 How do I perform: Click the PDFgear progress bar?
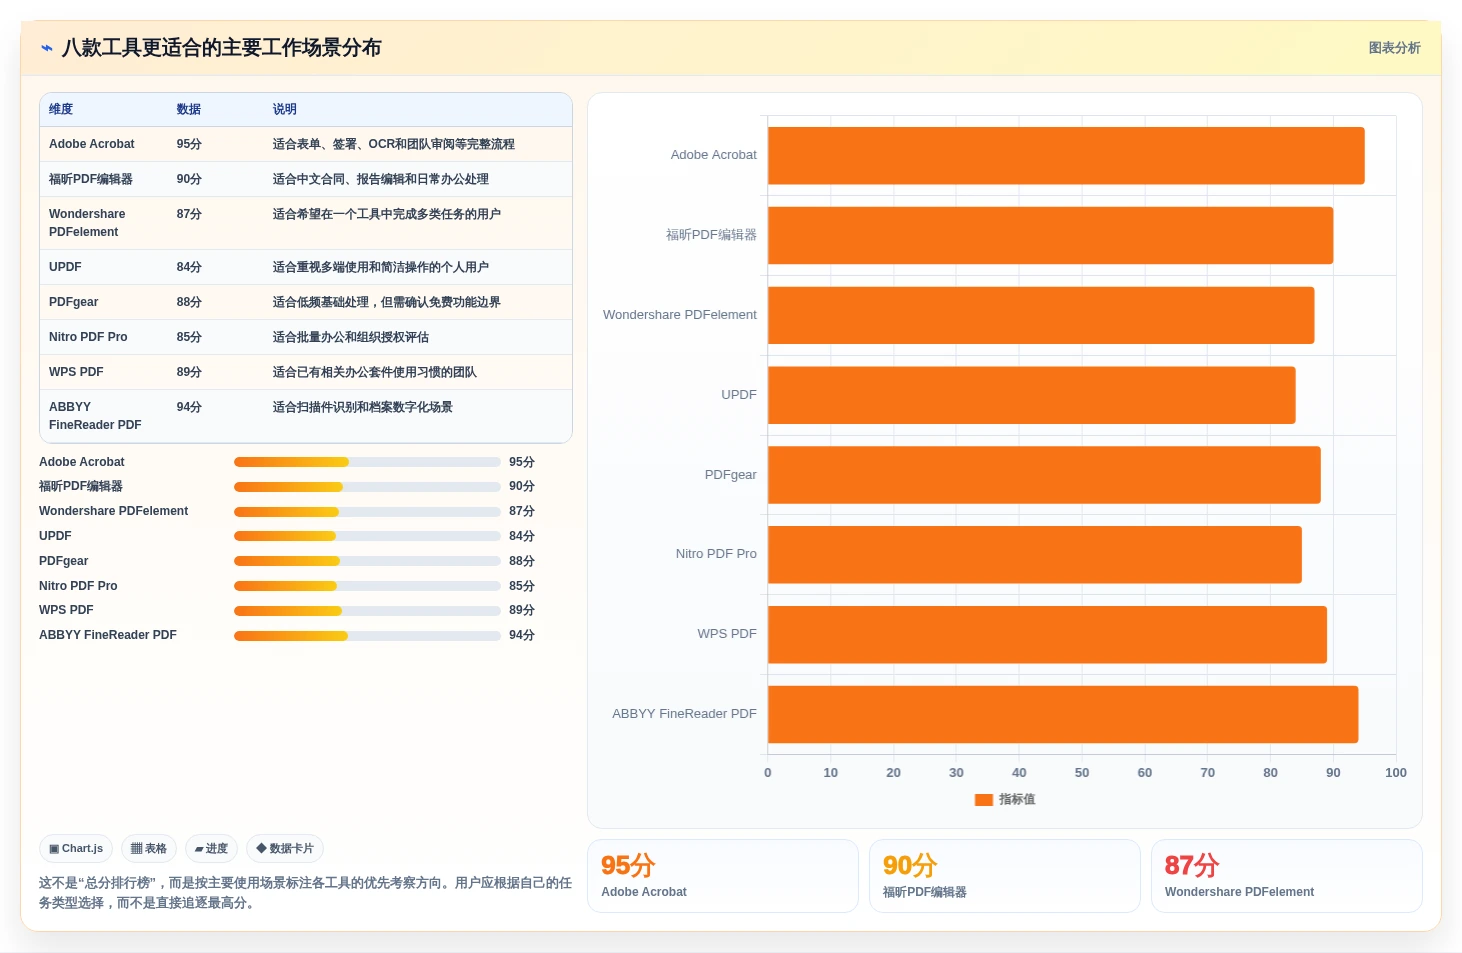[367, 561]
